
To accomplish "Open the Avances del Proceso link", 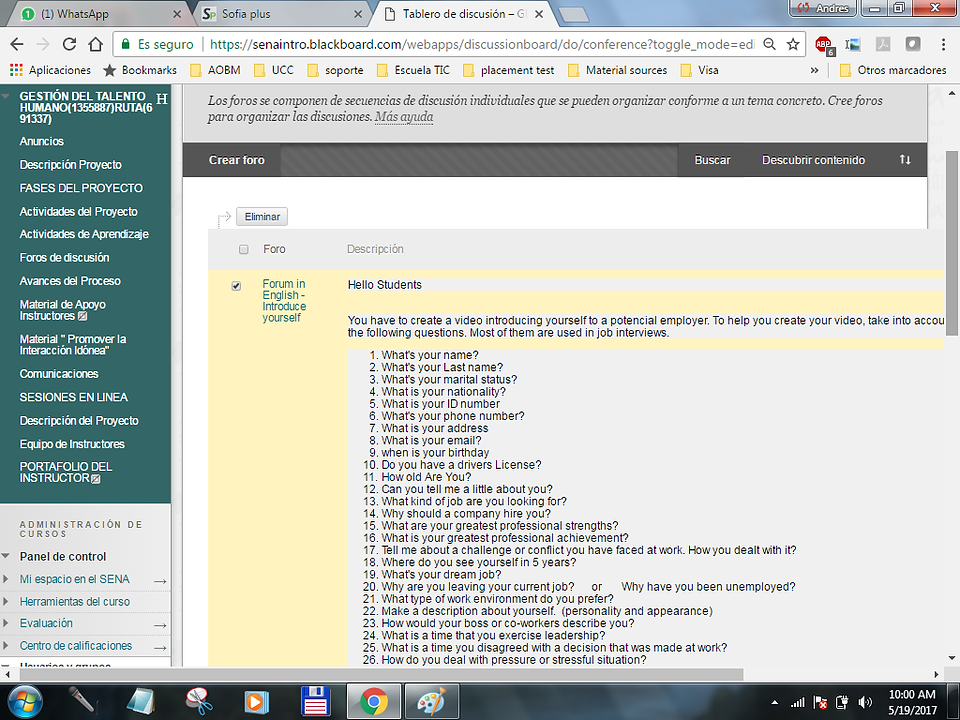I will click(x=70, y=281).
